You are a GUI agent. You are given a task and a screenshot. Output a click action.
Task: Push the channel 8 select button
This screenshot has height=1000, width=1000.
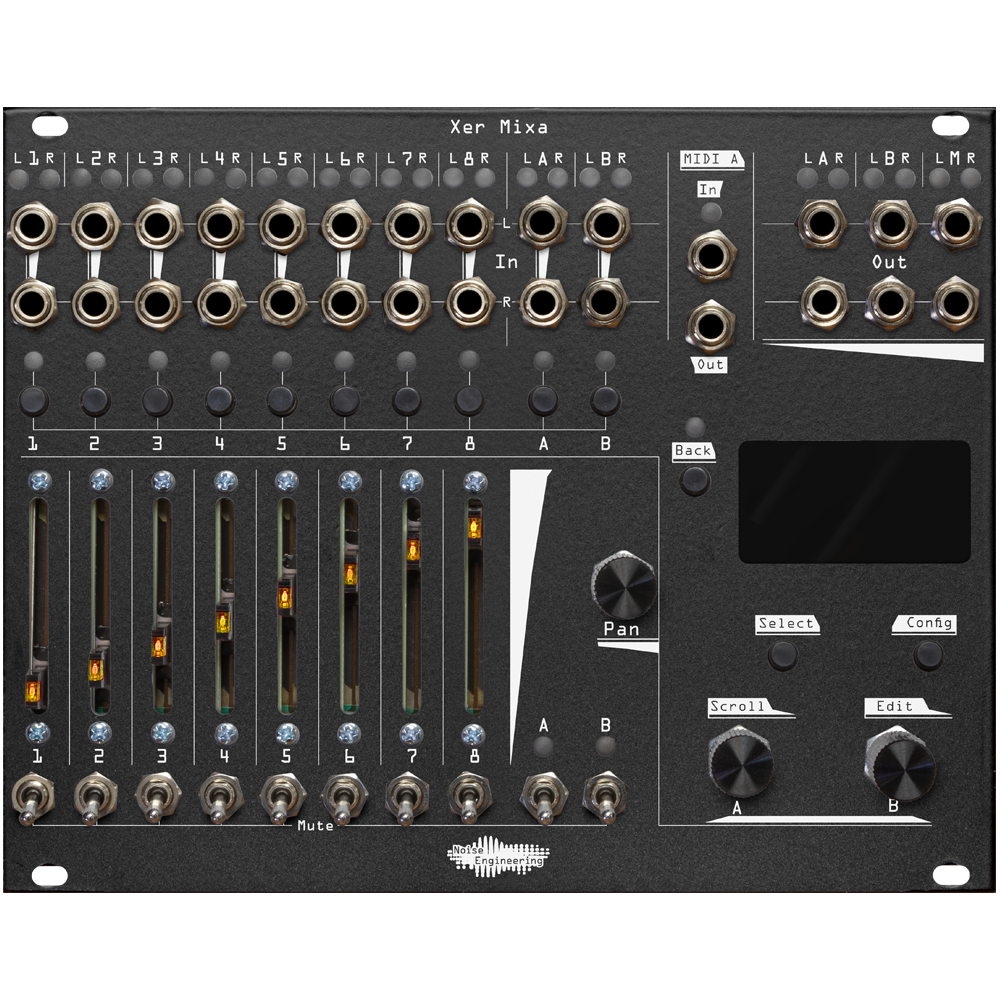point(469,401)
